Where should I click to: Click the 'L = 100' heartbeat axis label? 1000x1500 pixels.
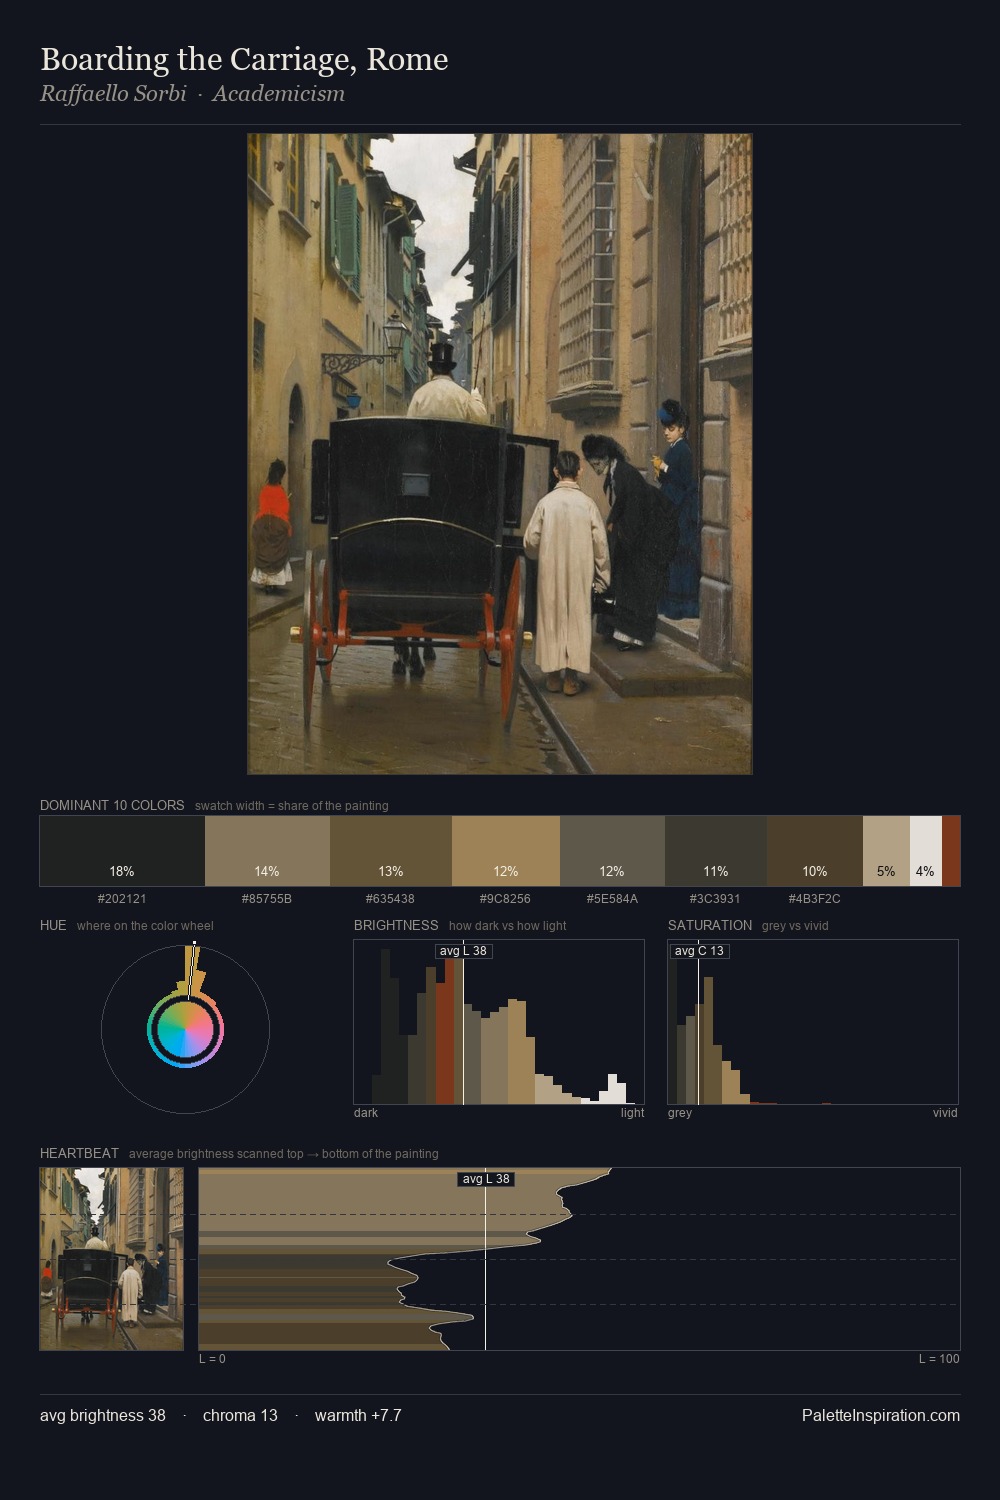pos(939,1359)
